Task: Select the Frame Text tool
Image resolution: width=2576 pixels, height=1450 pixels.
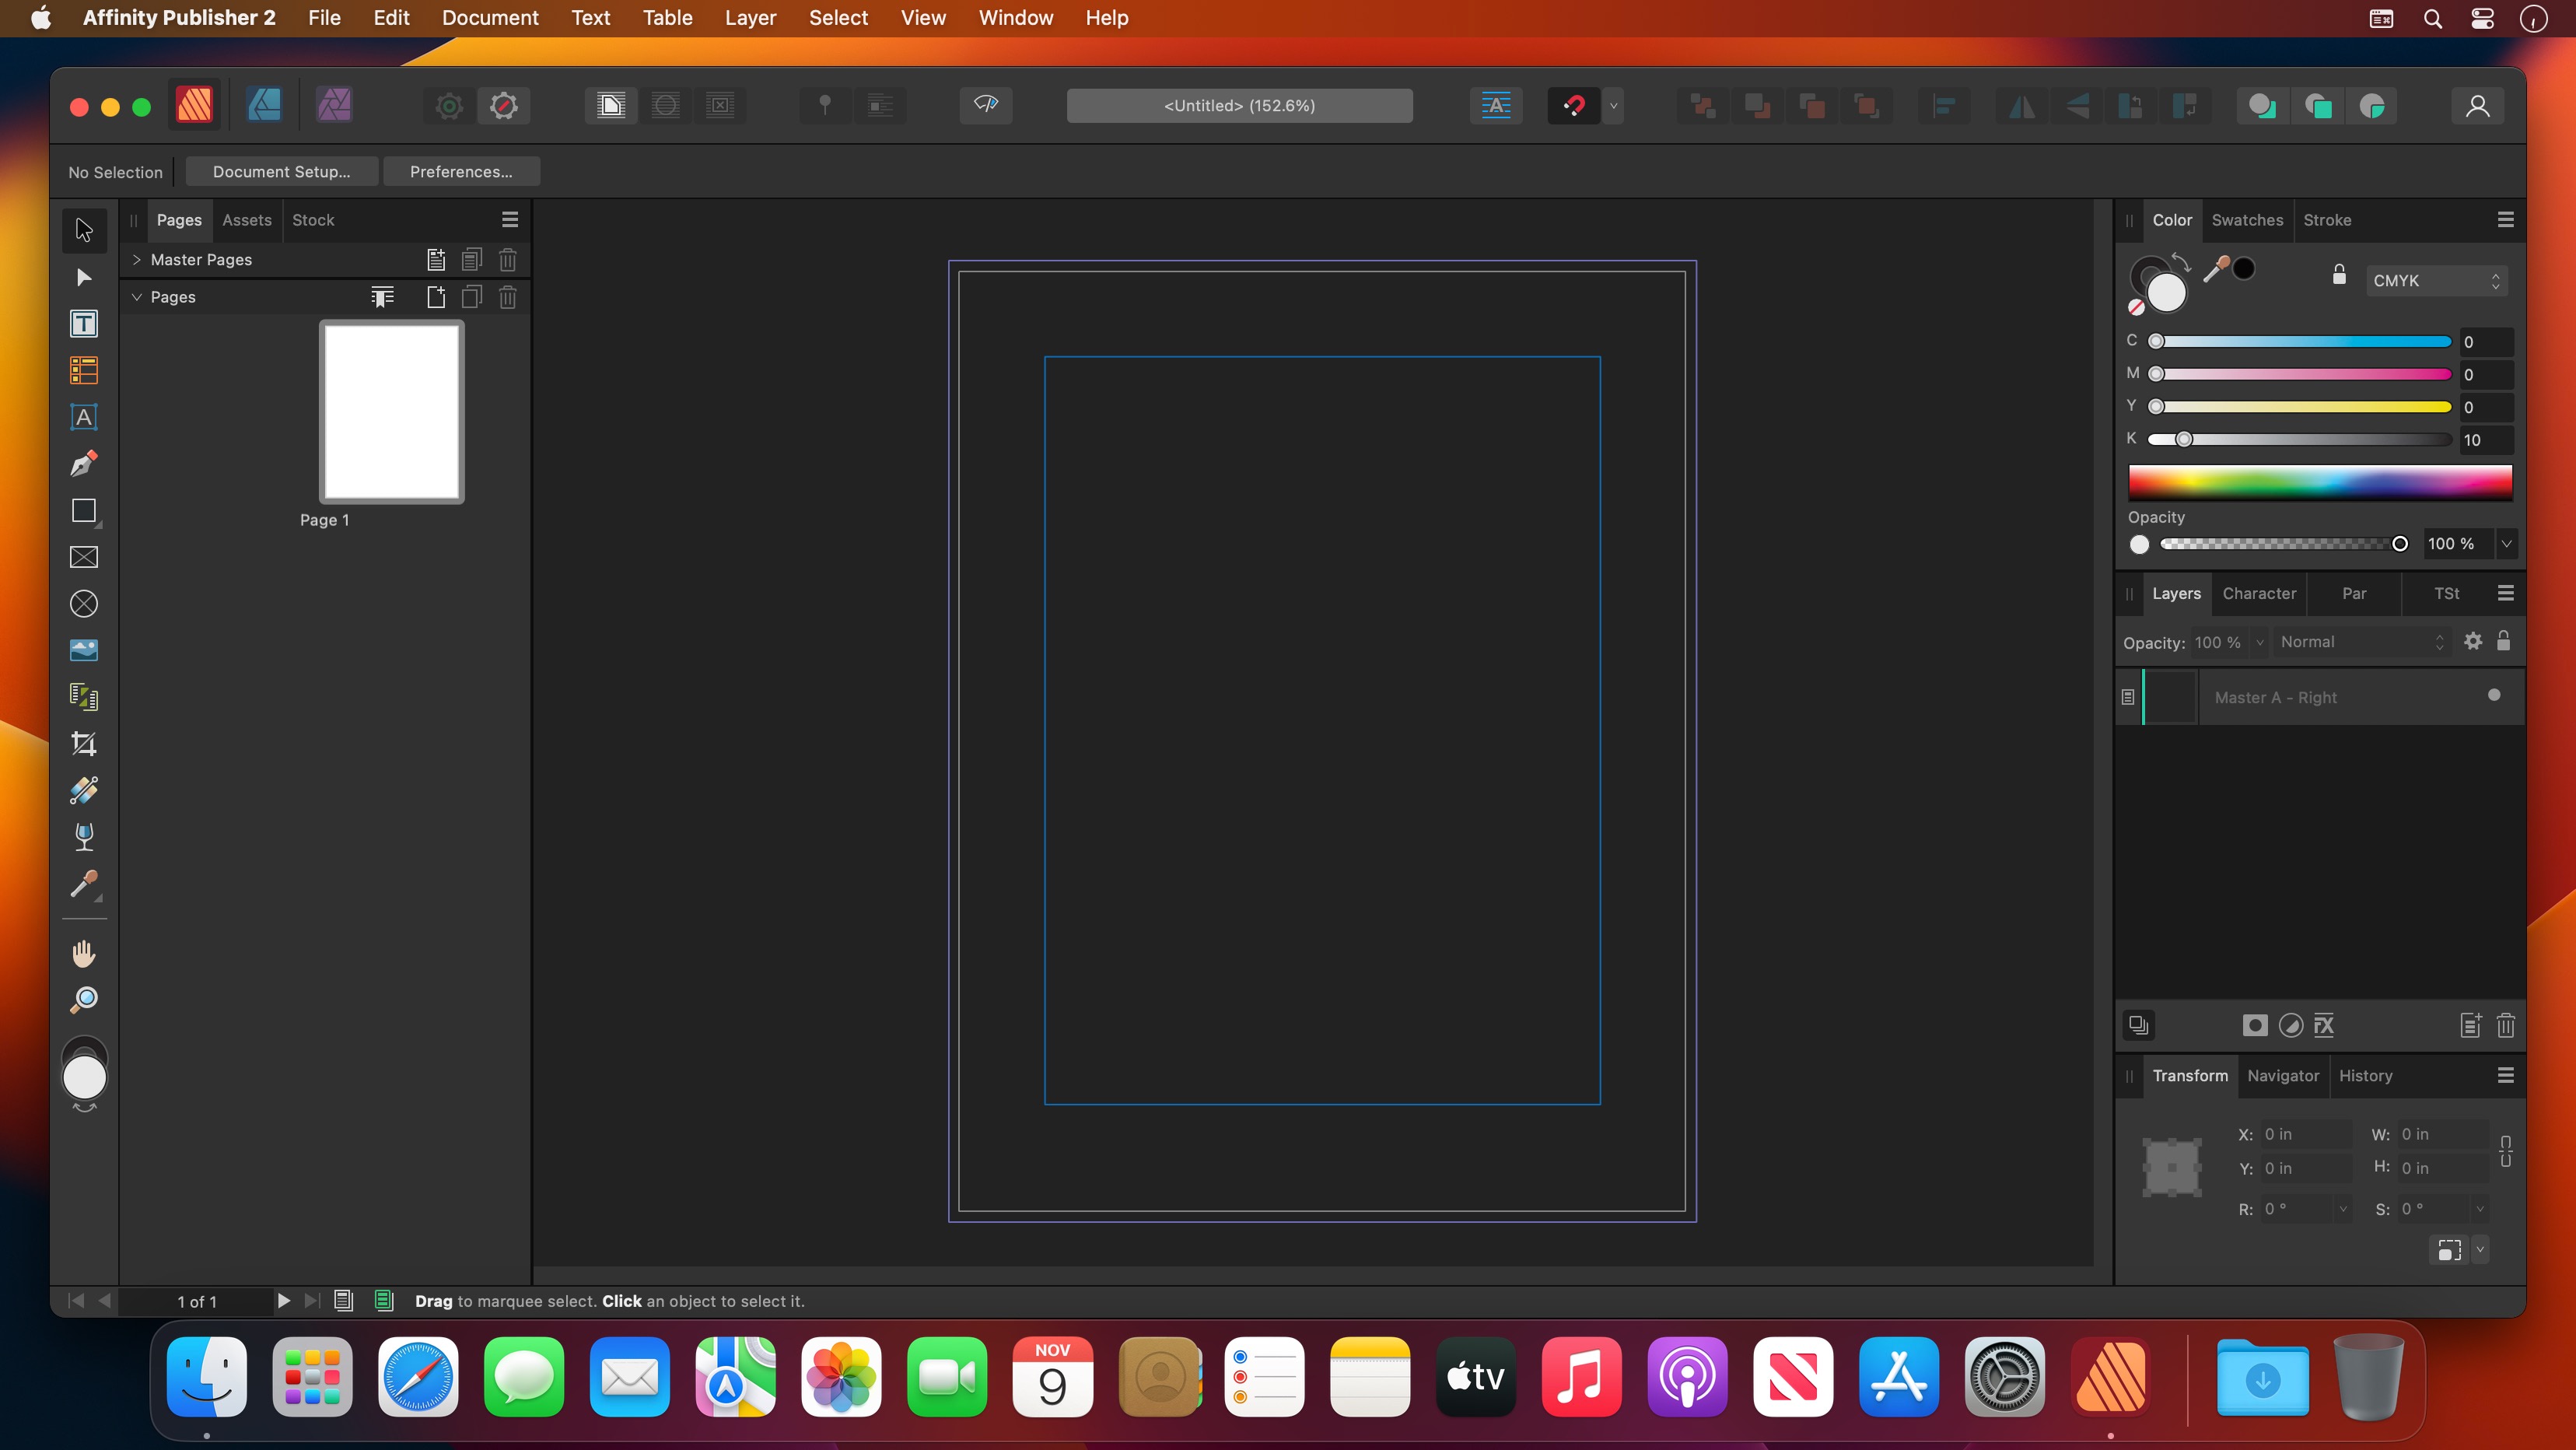Action: click(84, 324)
